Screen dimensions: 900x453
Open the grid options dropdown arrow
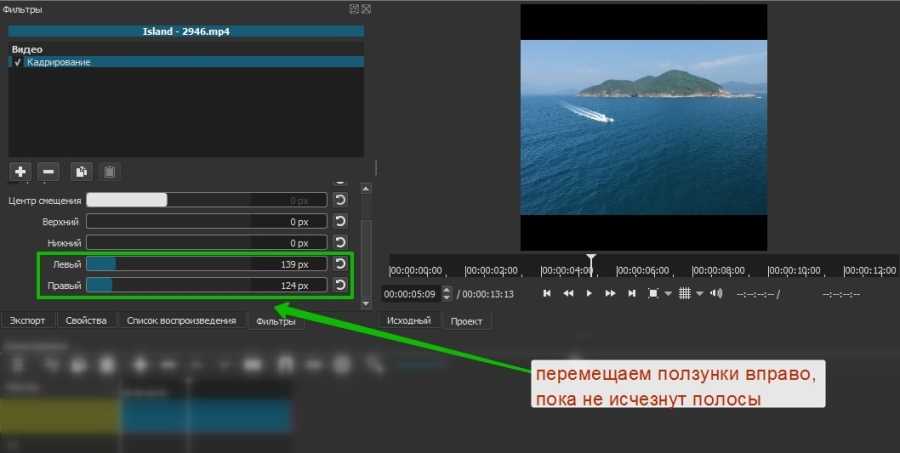coord(699,294)
